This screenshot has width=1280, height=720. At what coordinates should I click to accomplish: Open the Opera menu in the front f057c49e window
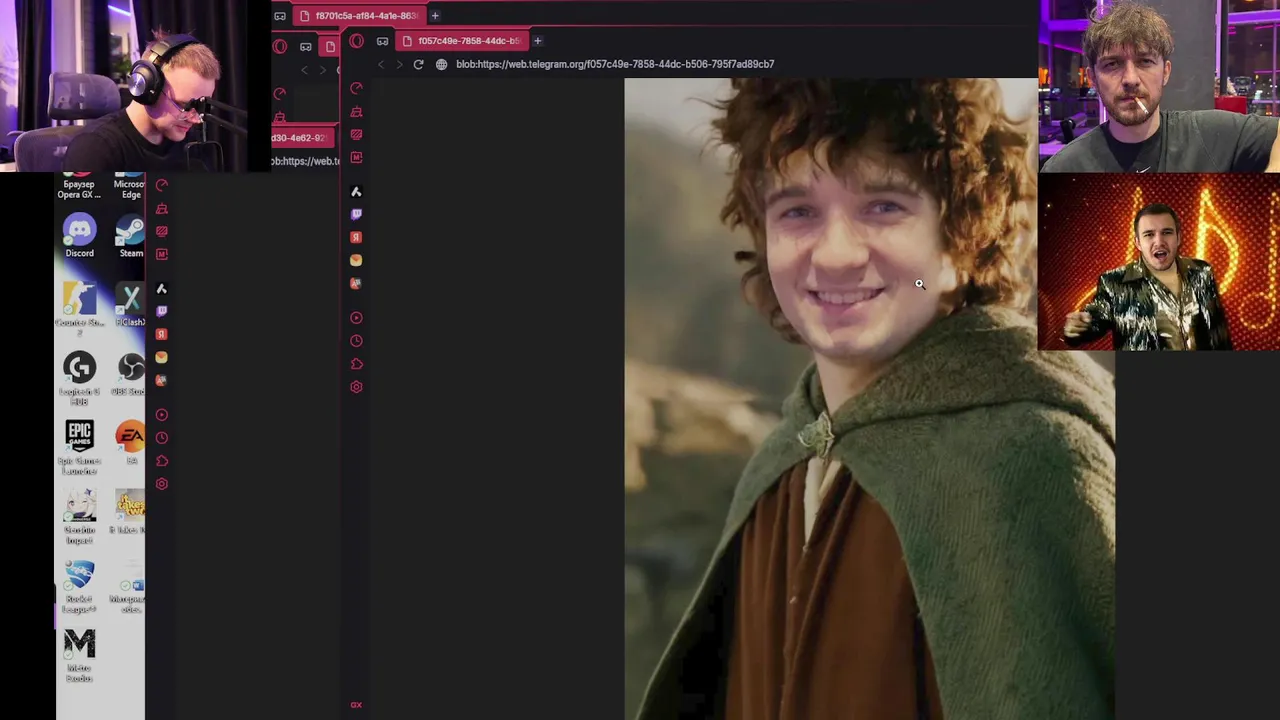coord(357,41)
